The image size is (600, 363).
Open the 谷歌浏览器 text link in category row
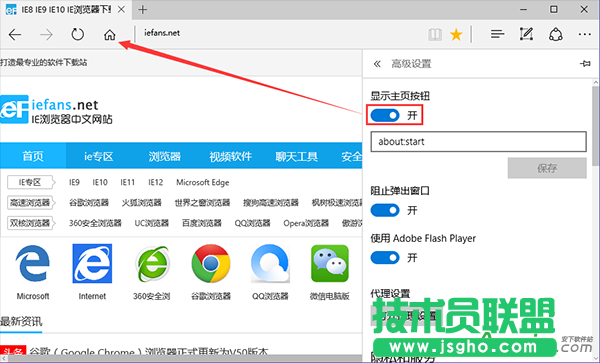click(89, 203)
